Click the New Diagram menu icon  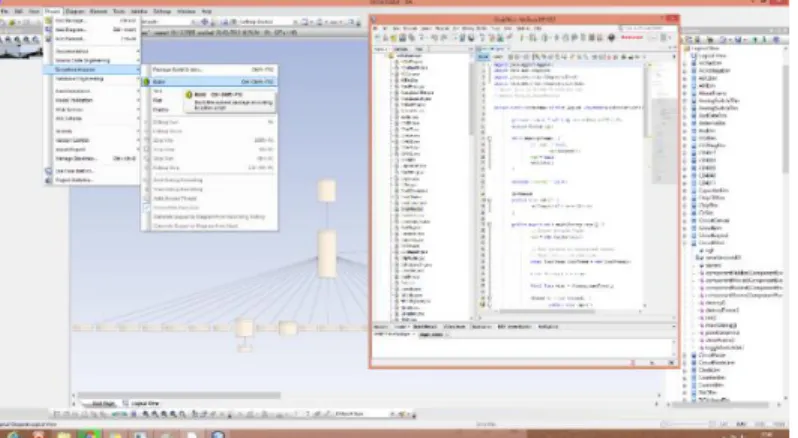point(48,30)
